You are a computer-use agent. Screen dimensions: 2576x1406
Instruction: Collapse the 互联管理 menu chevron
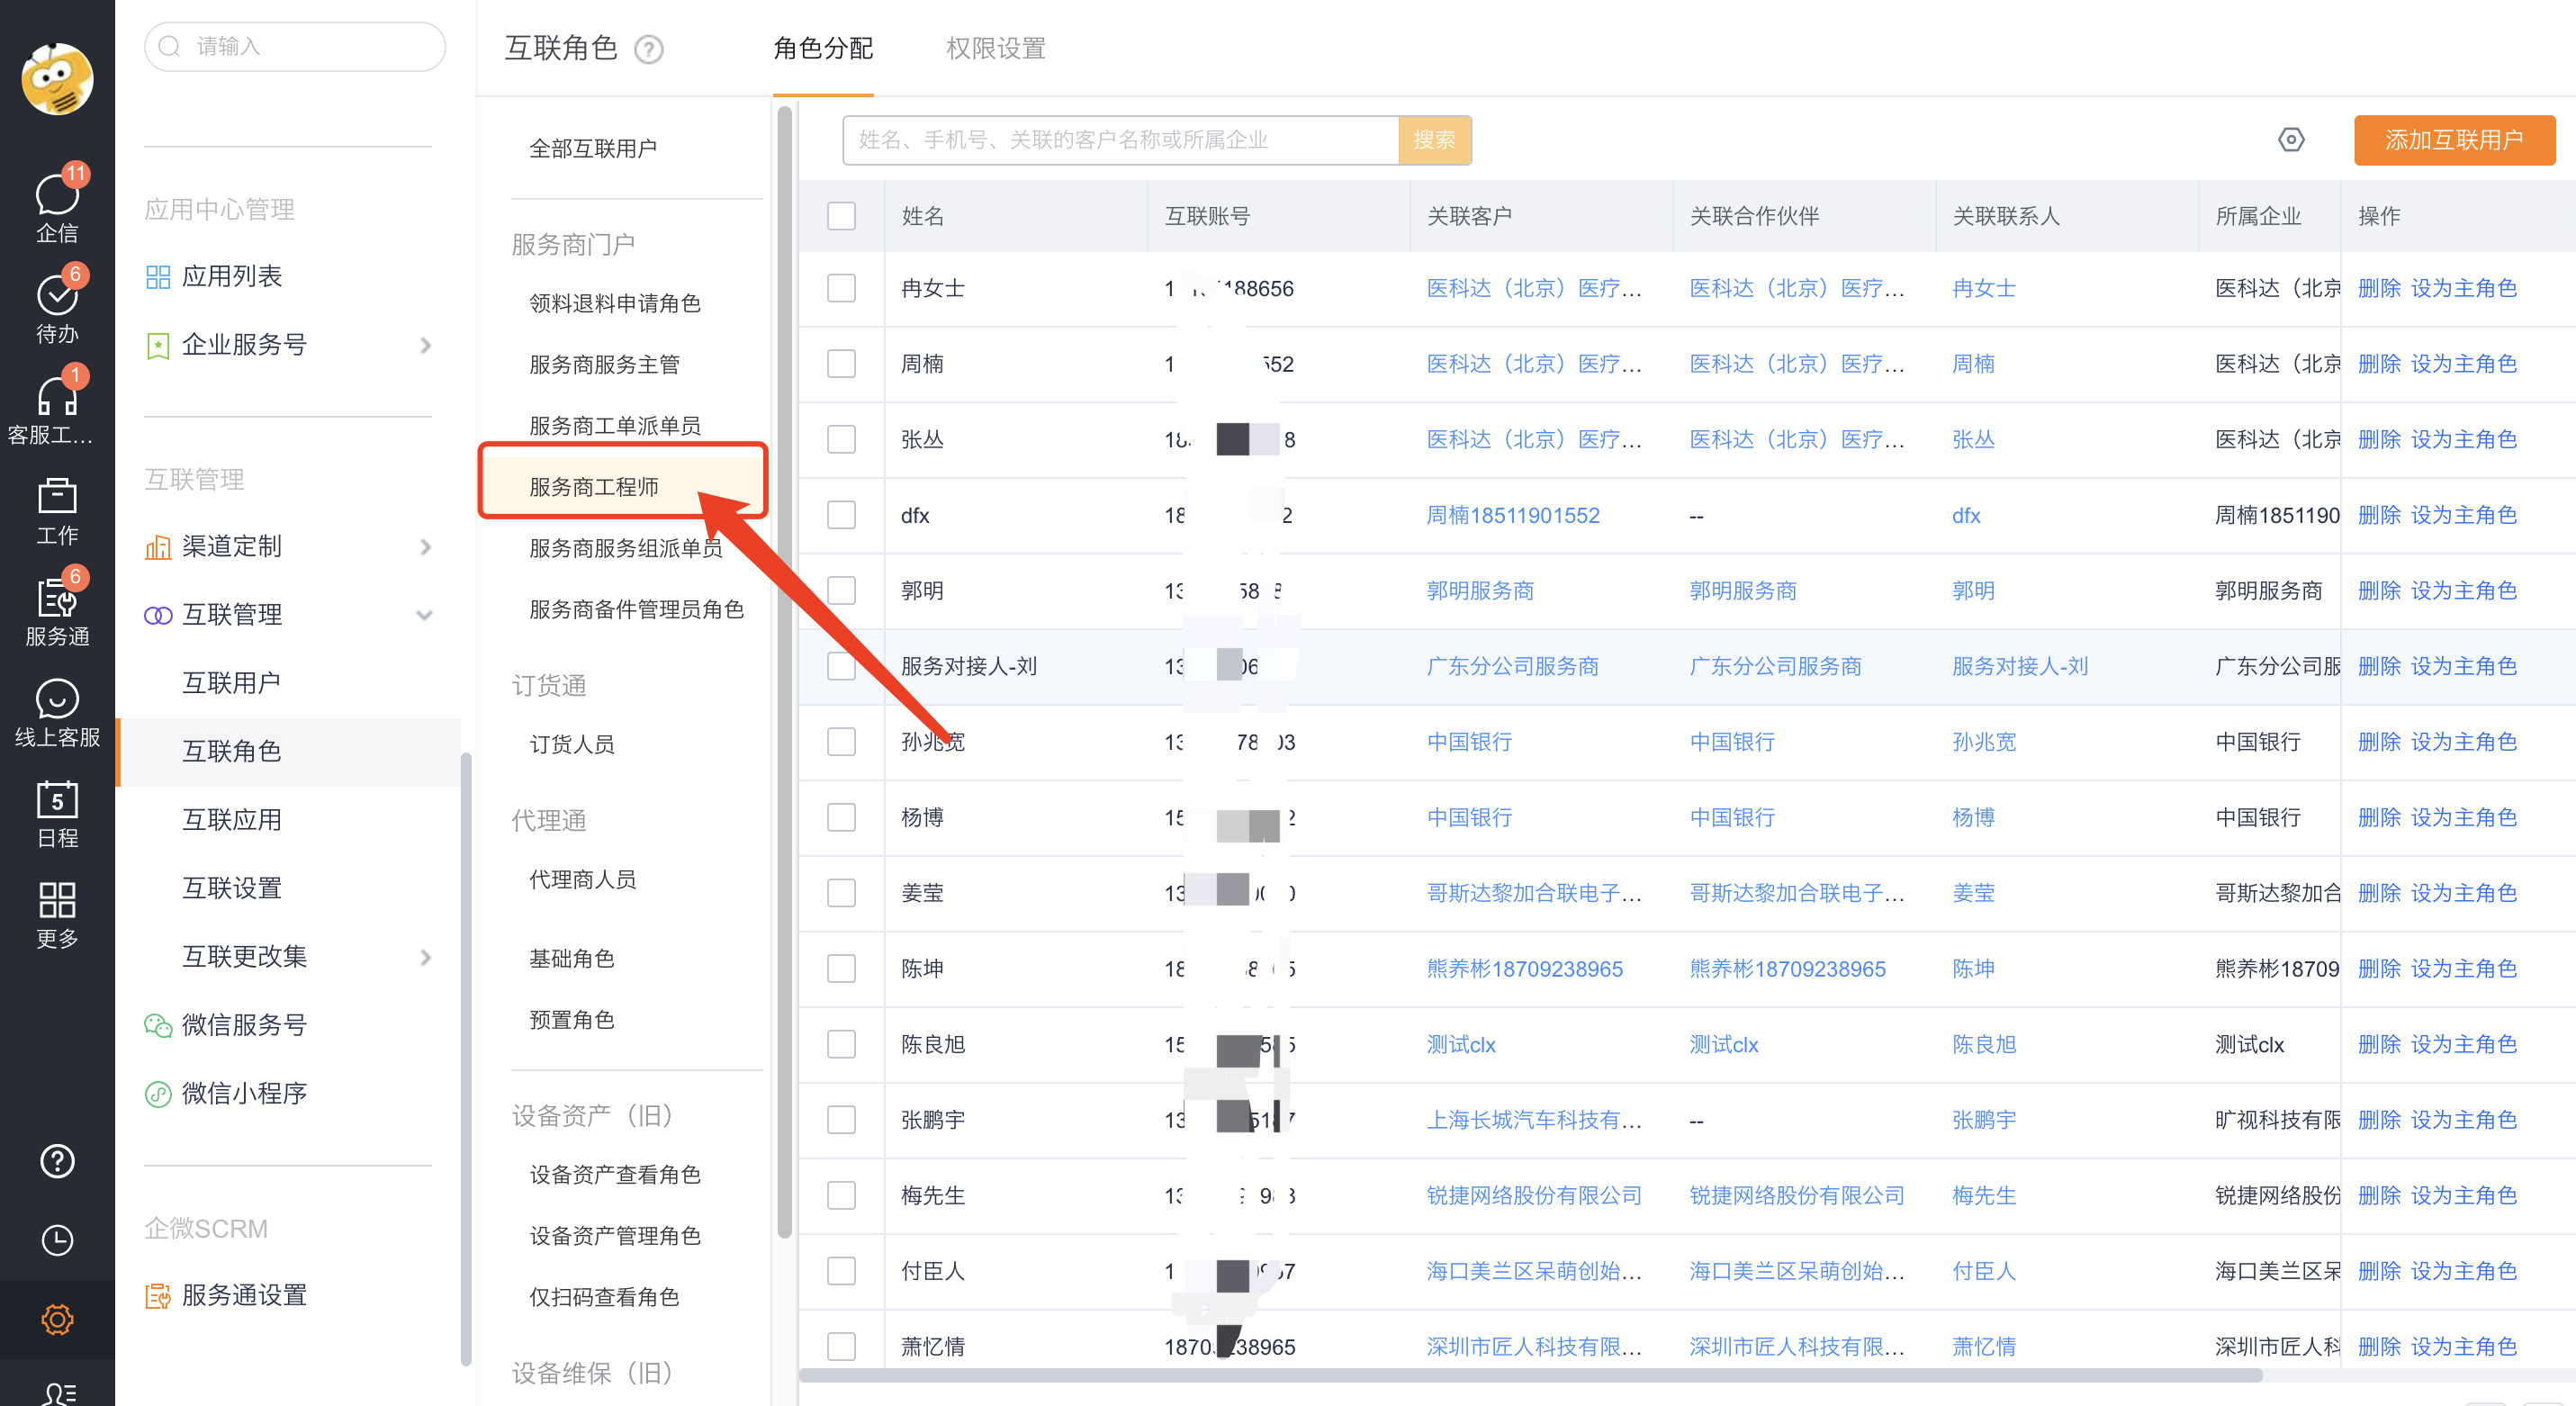click(x=424, y=615)
